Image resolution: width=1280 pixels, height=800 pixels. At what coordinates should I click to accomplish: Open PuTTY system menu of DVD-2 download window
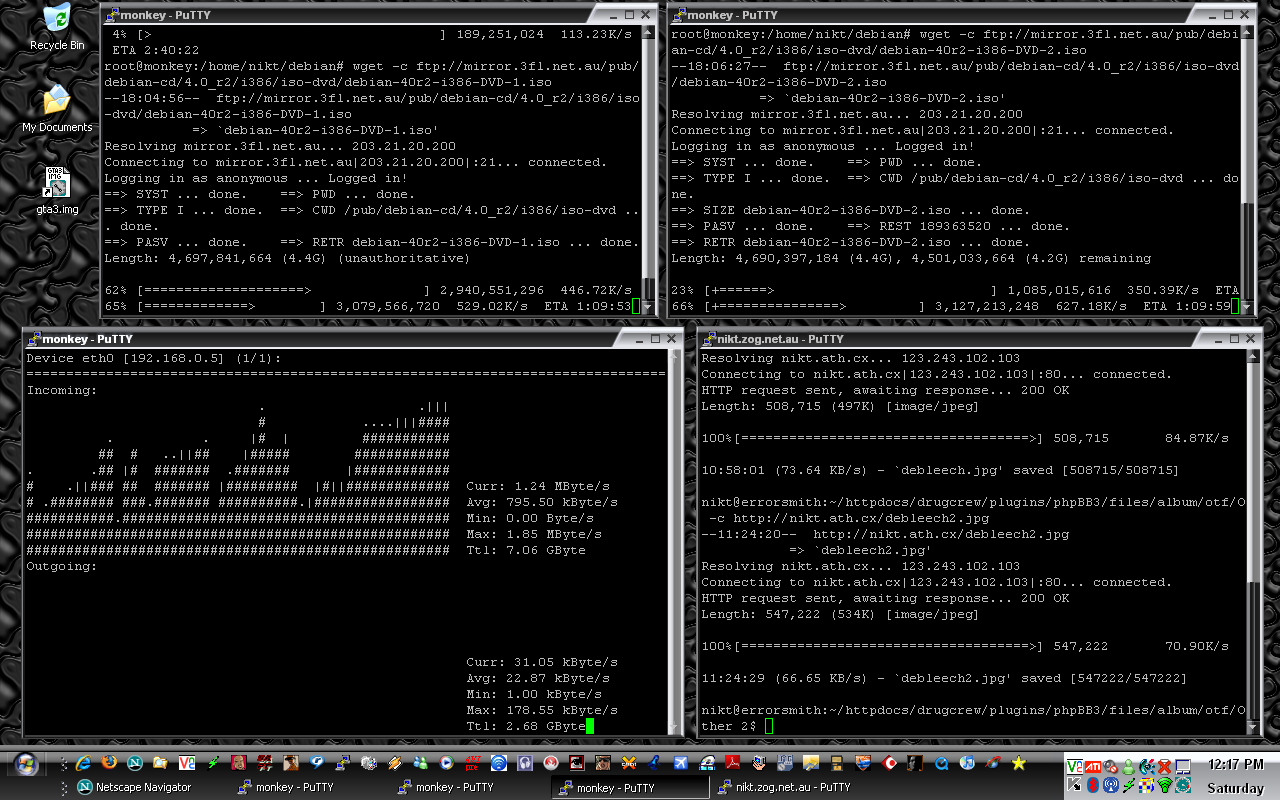680,15
